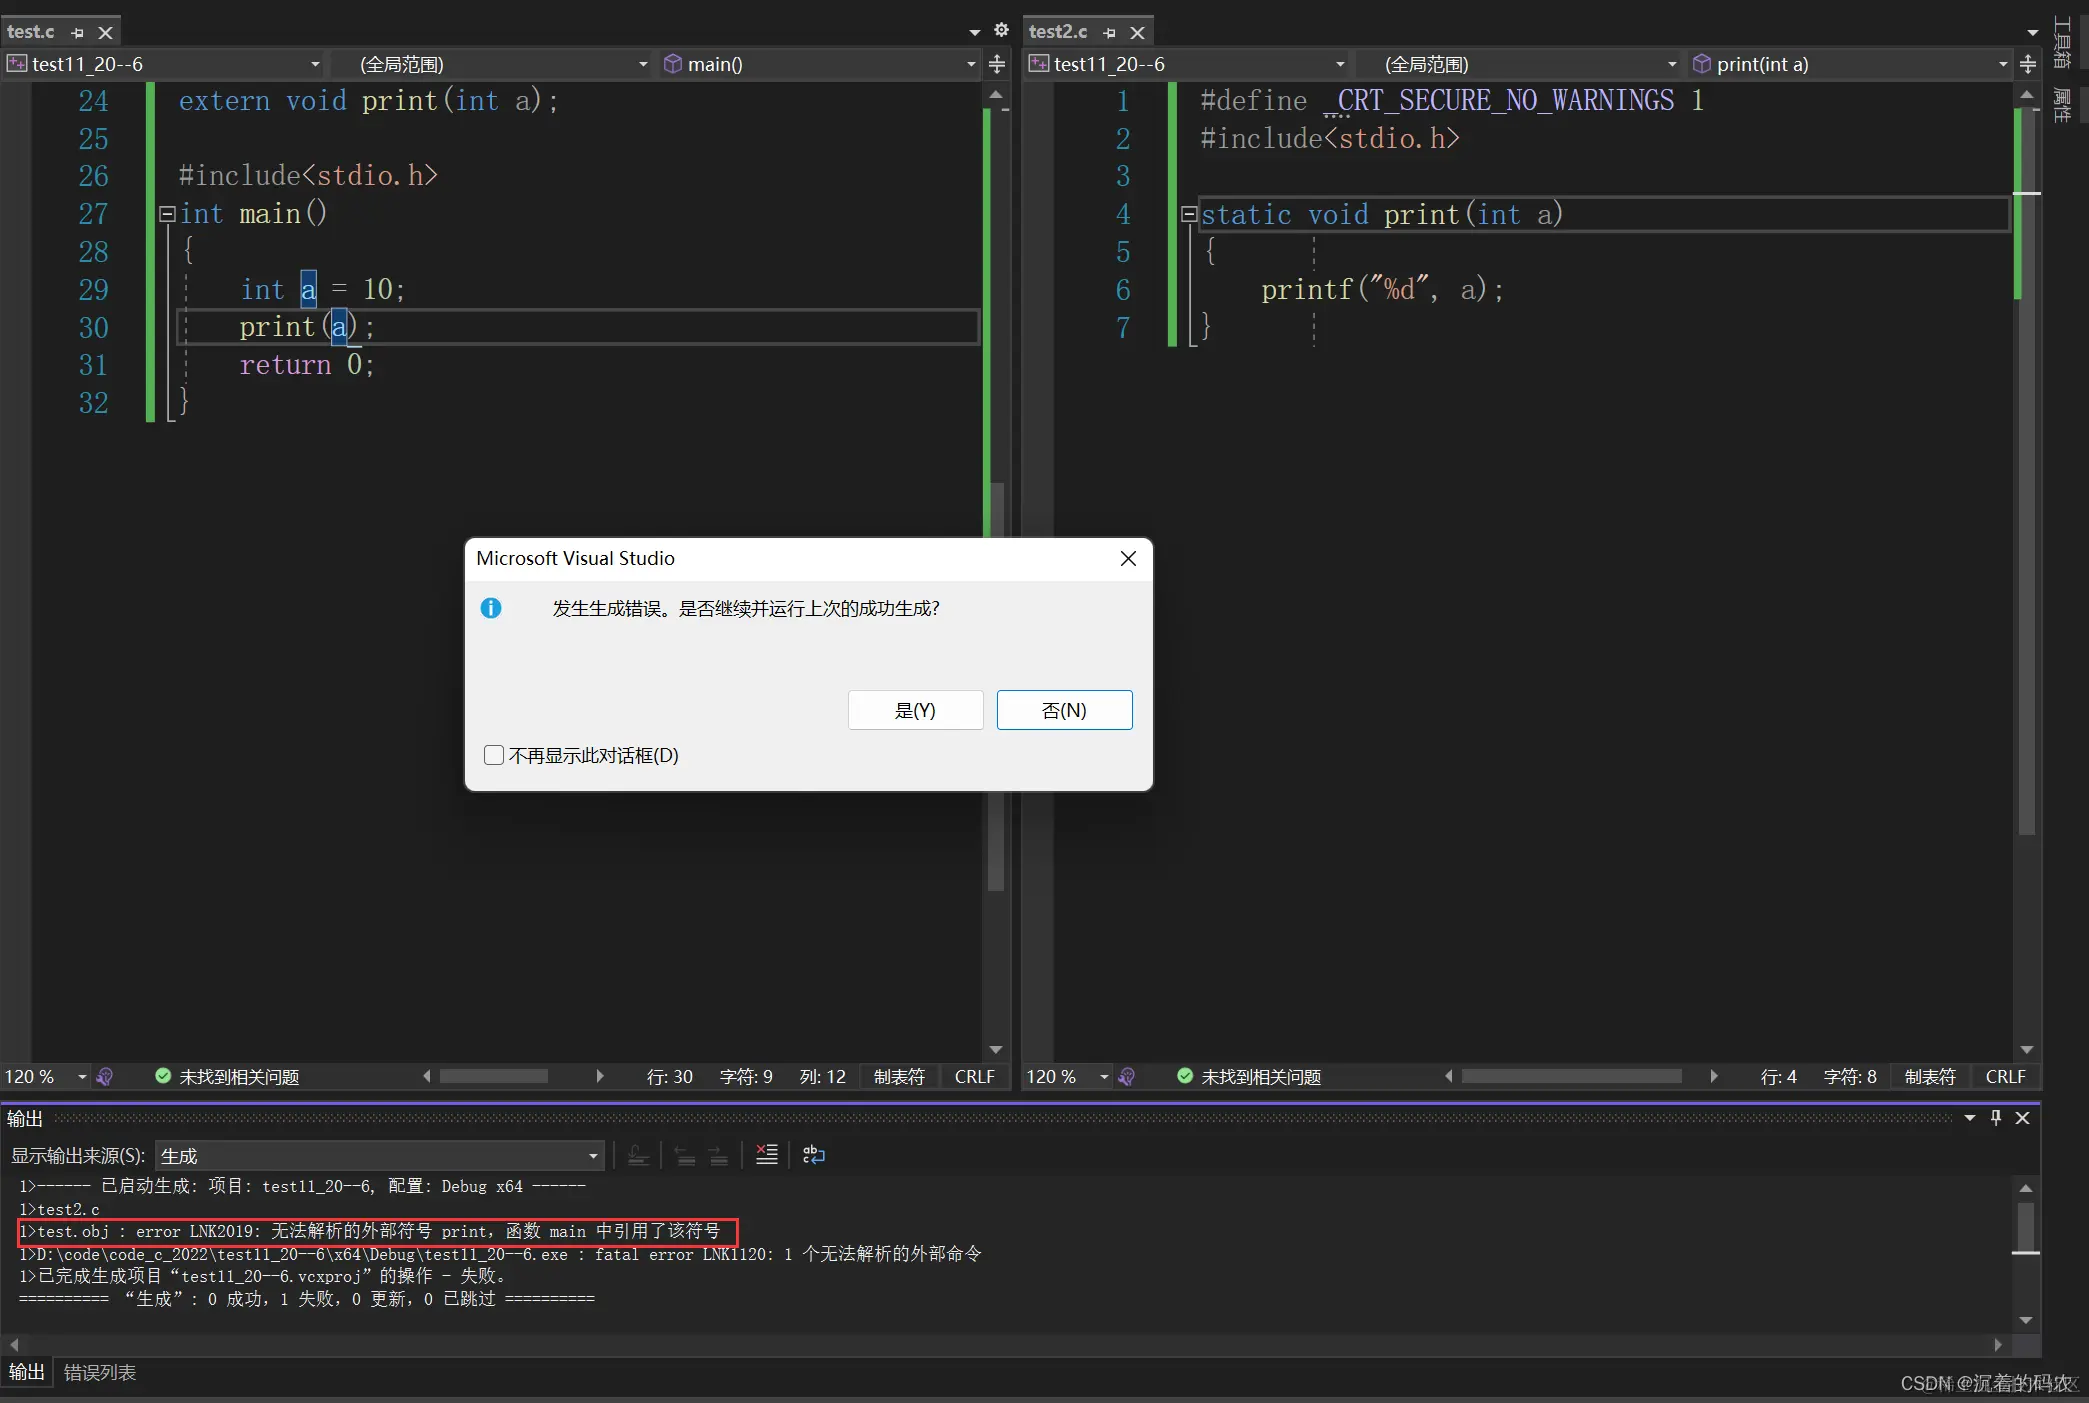Open the tab settings gear icon
The height and width of the screenshot is (1403, 2089).
(1001, 31)
